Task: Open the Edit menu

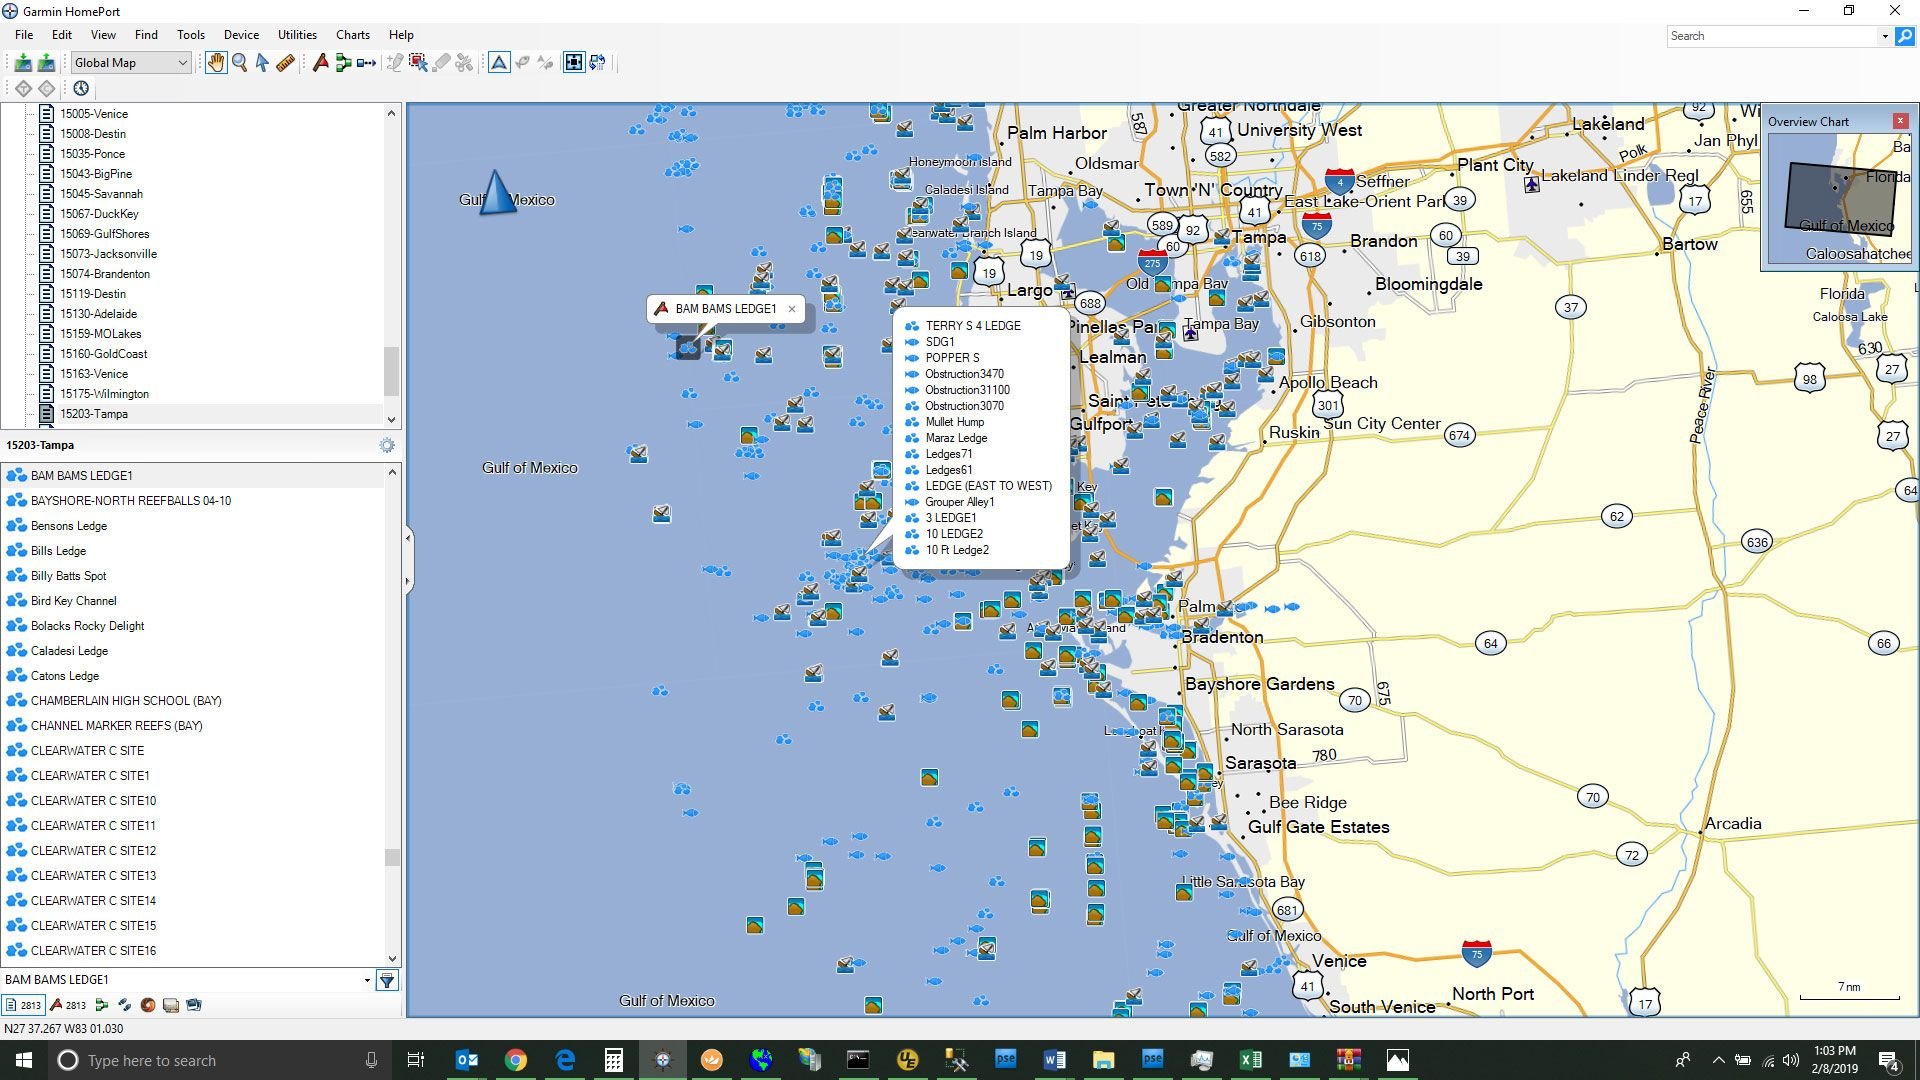Action: 62,35
